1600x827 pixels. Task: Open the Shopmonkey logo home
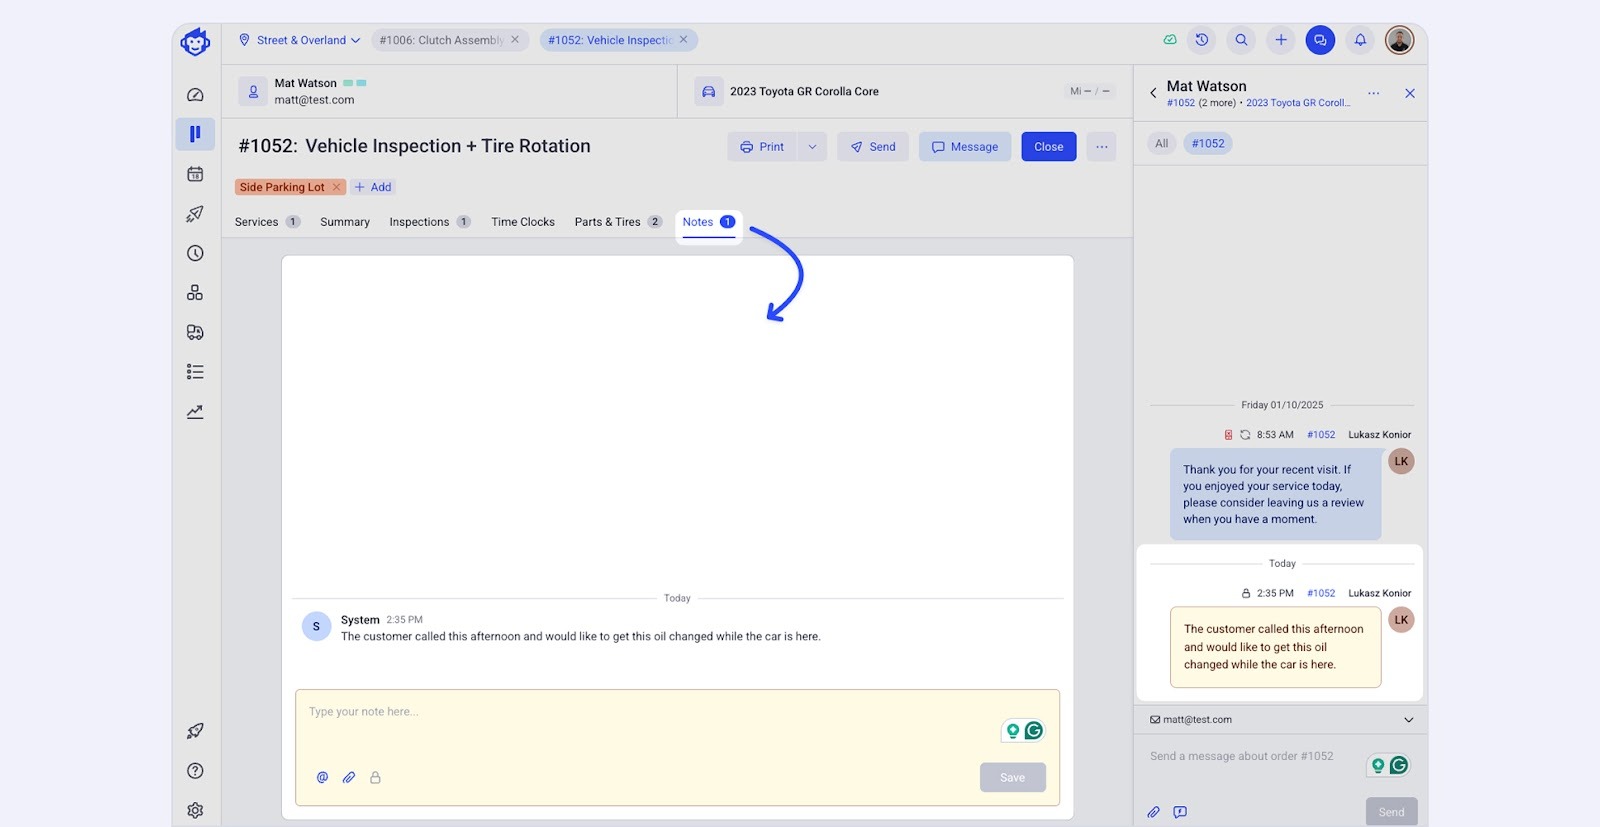tap(195, 41)
